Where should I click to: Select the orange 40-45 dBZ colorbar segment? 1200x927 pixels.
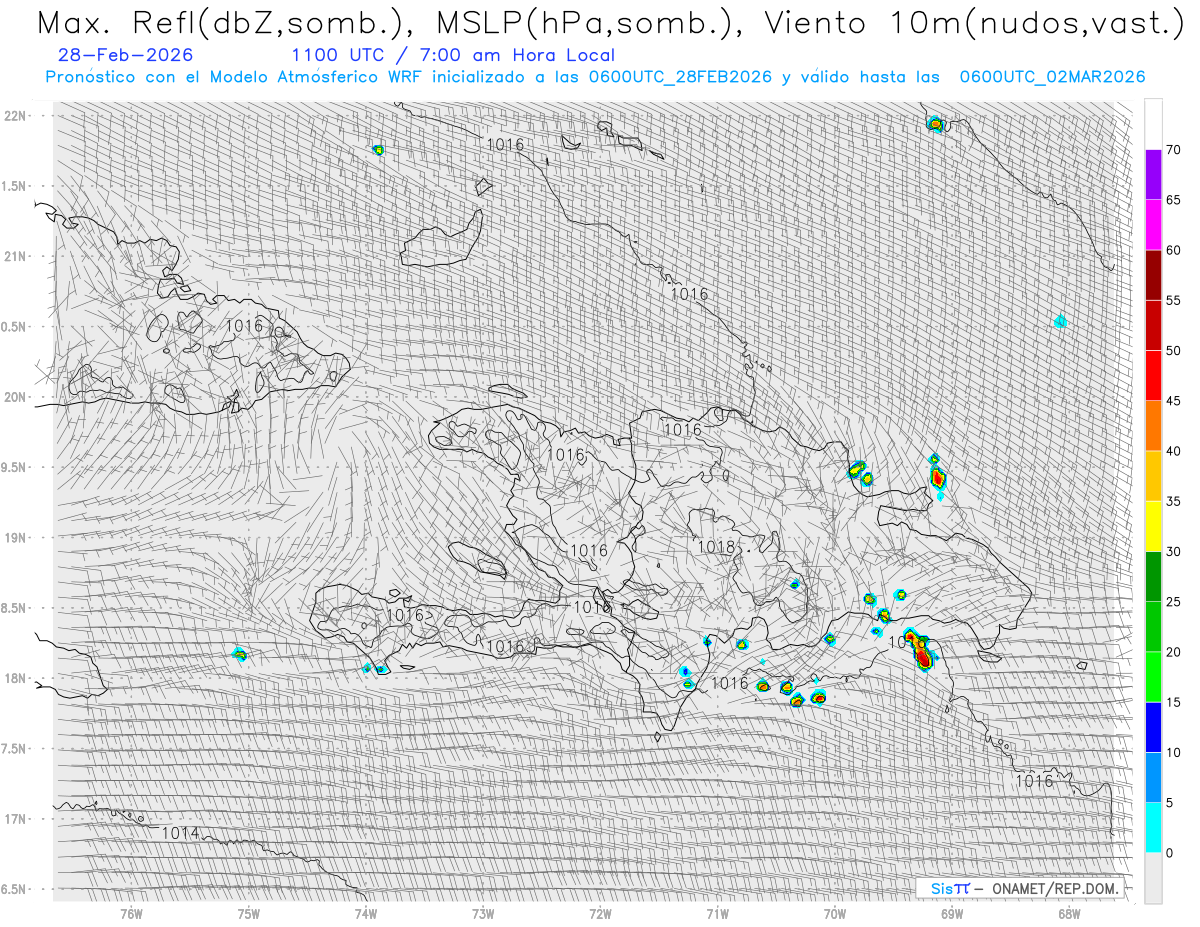click(1153, 426)
